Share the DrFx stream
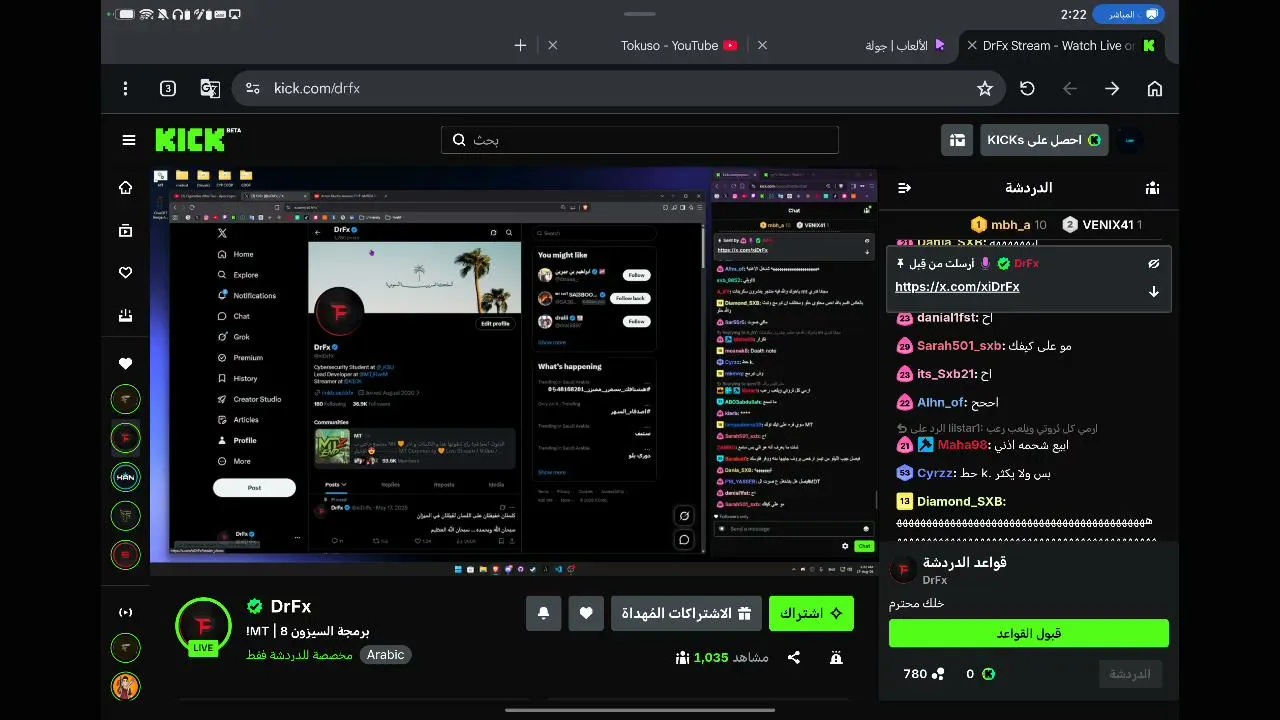 click(x=794, y=657)
